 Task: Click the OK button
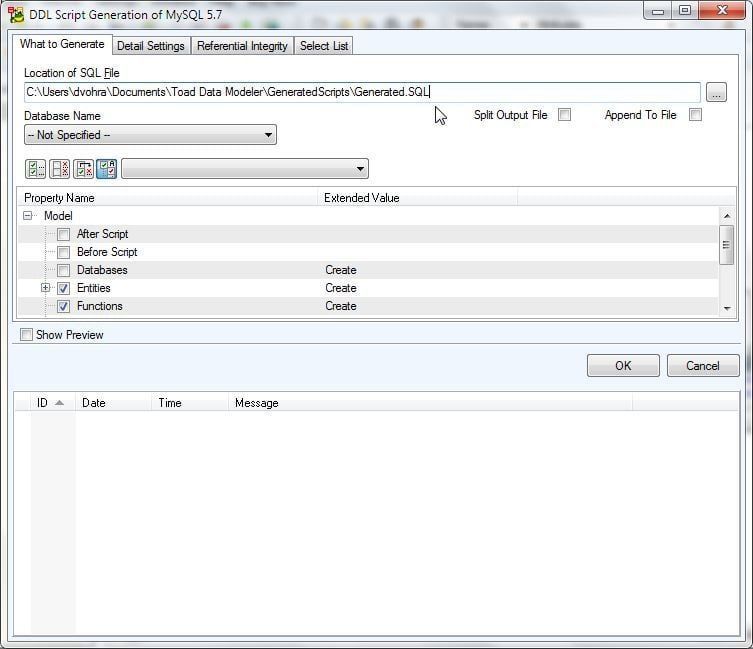tap(623, 366)
